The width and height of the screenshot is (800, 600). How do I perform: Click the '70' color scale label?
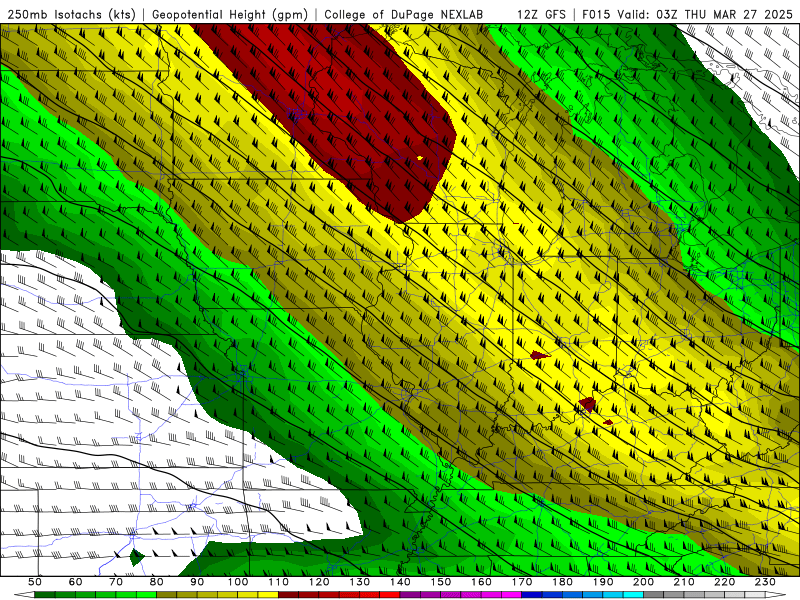tap(116, 582)
